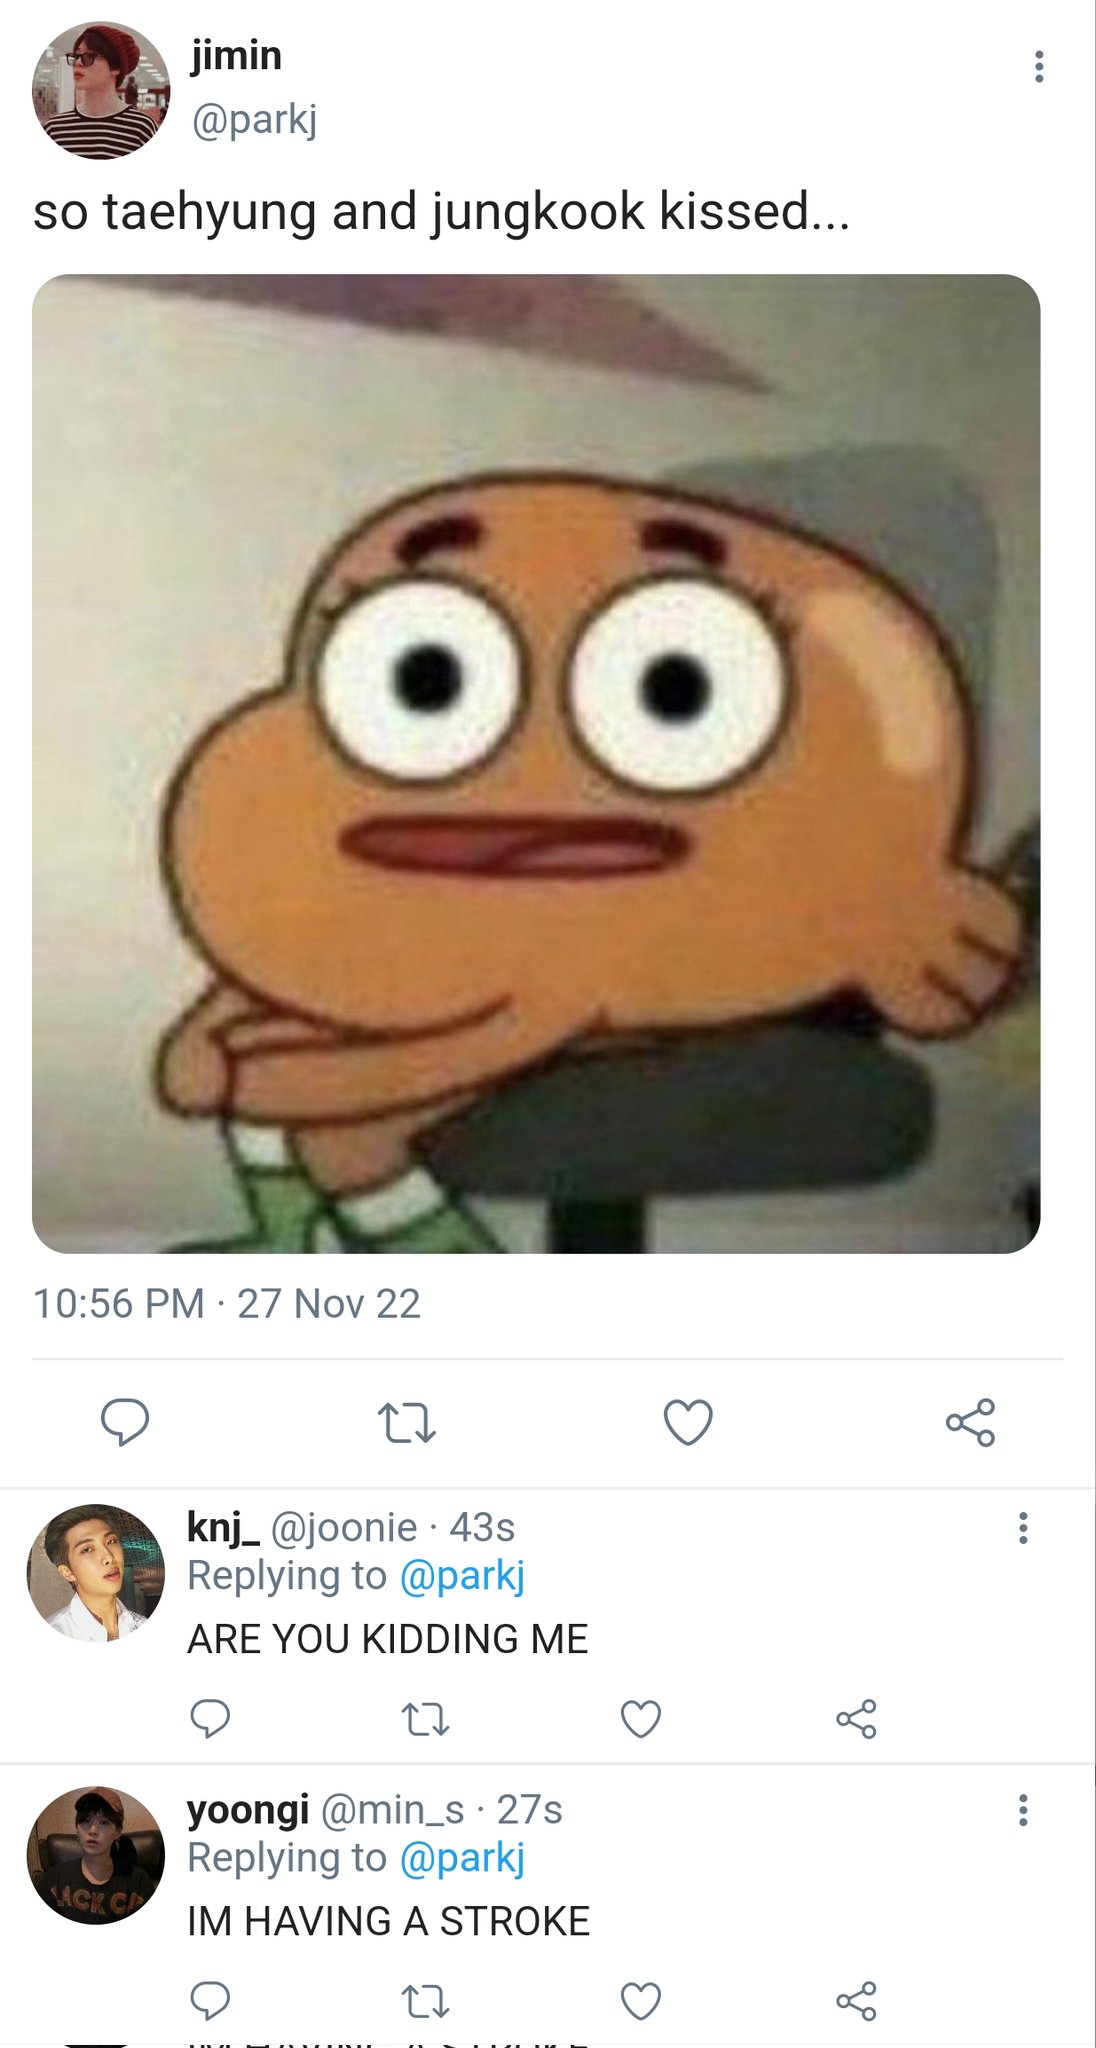Viewport: 1096px width, 2048px height.
Task: Like yoongi's reply
Action: point(641,2001)
